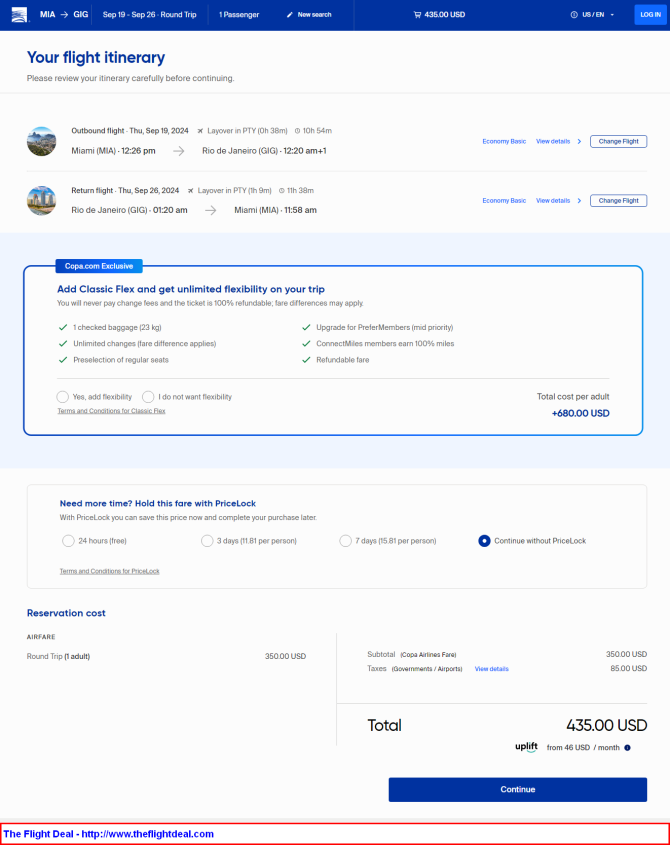Click the Uplift info icon
The height and width of the screenshot is (845, 670).
(627, 747)
